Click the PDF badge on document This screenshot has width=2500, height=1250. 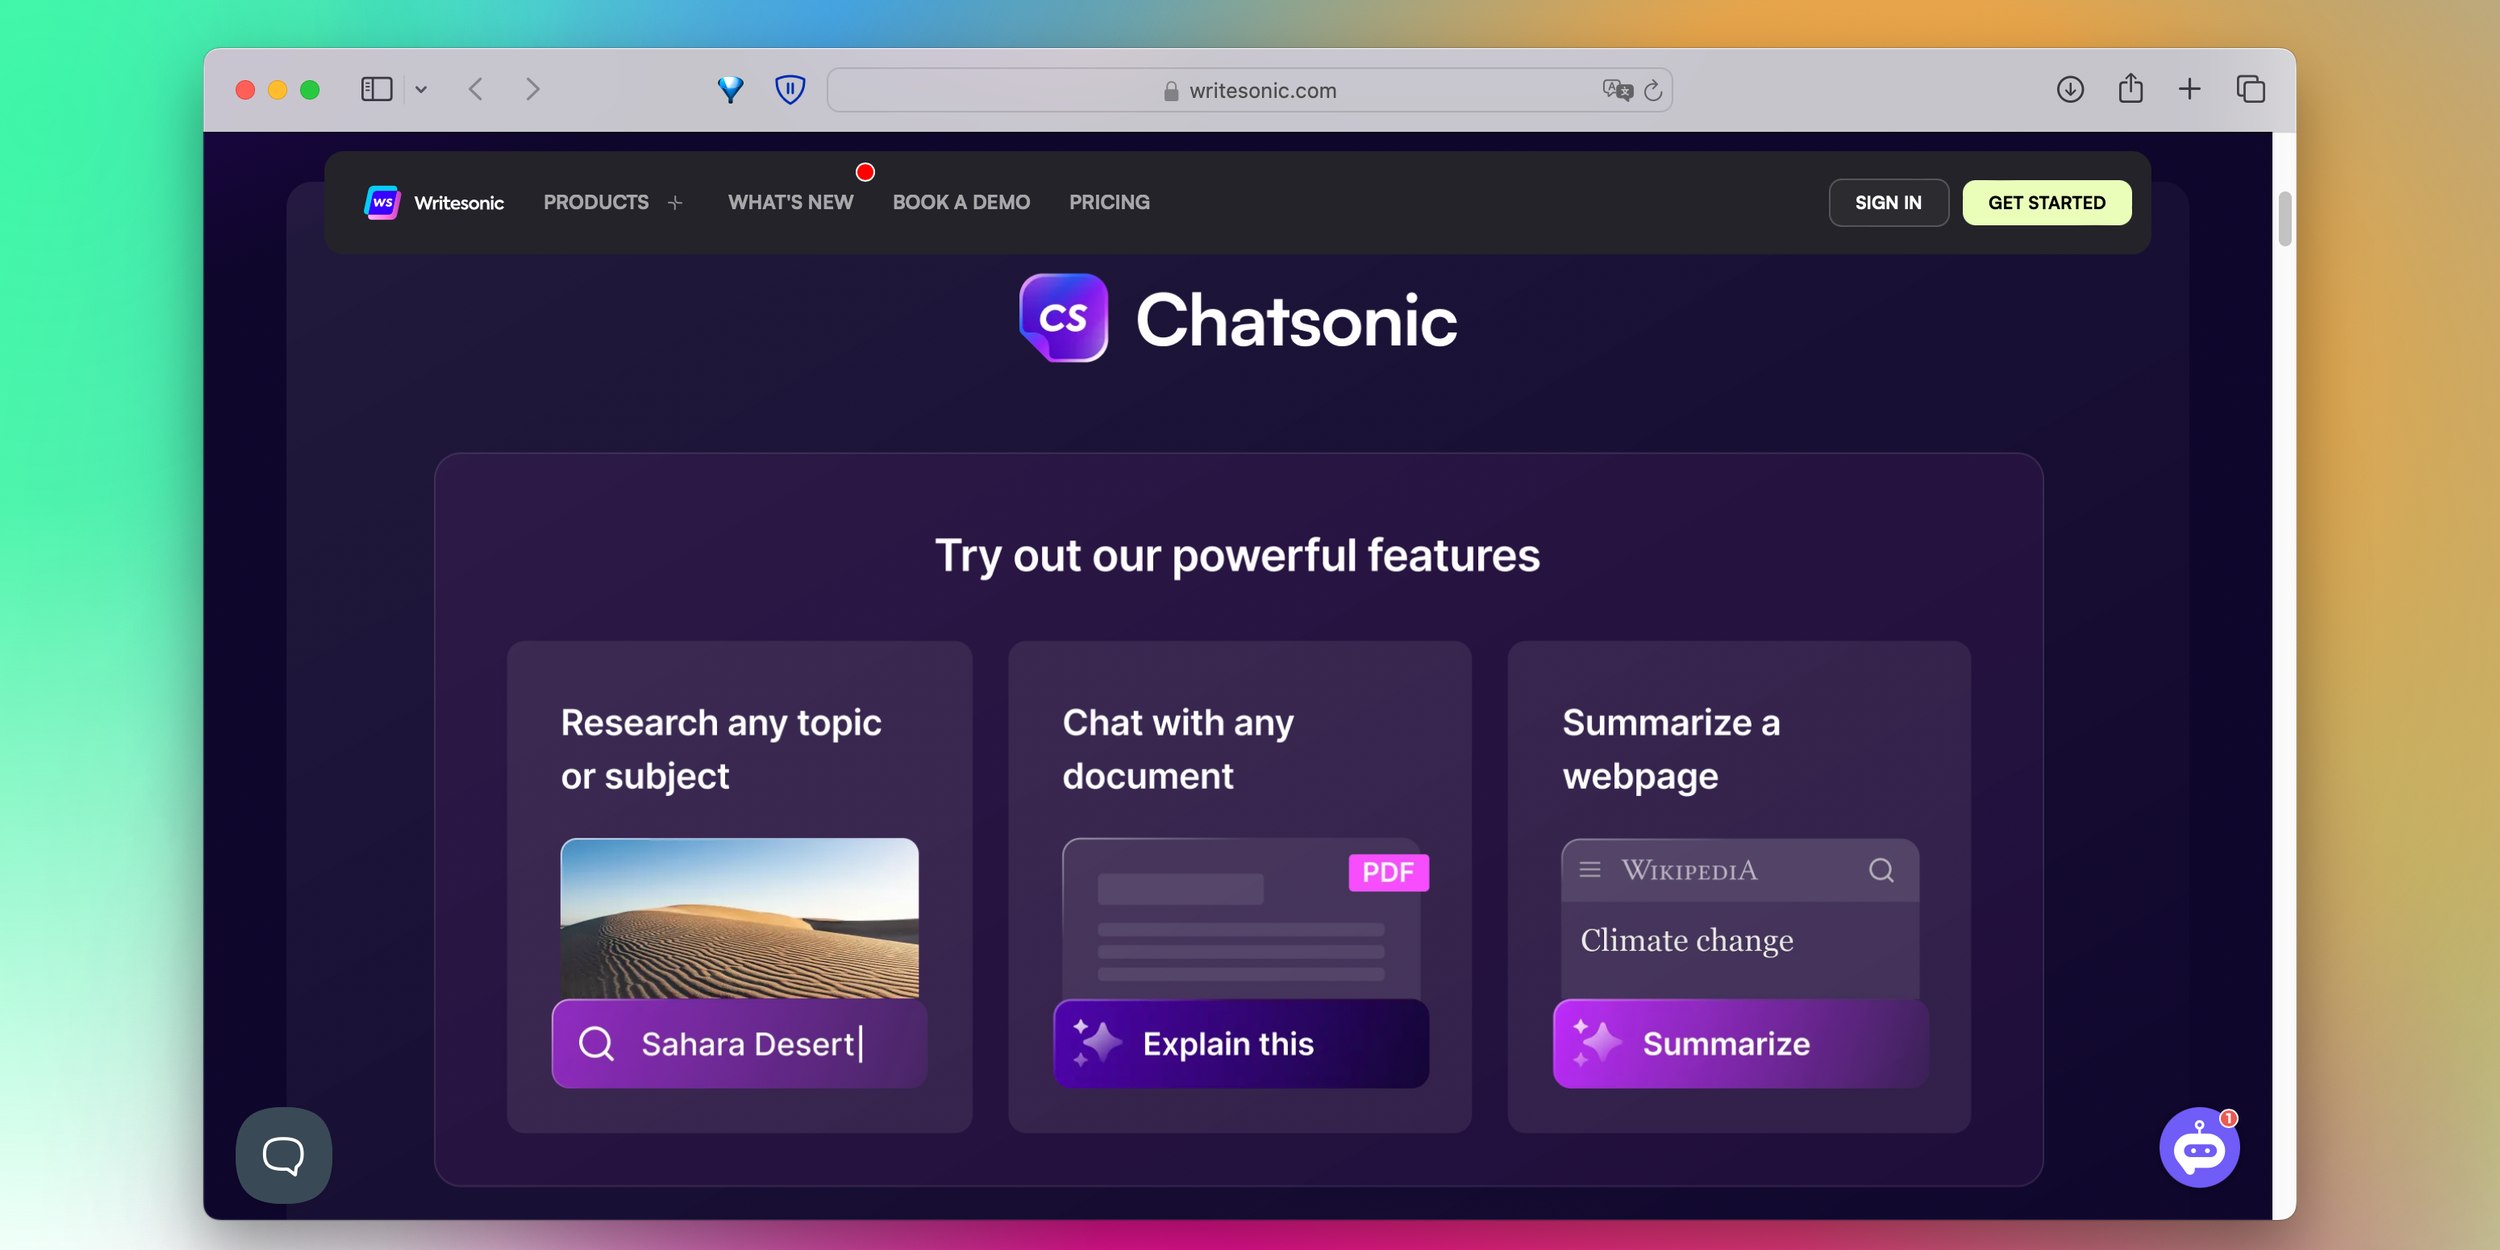(1388, 872)
